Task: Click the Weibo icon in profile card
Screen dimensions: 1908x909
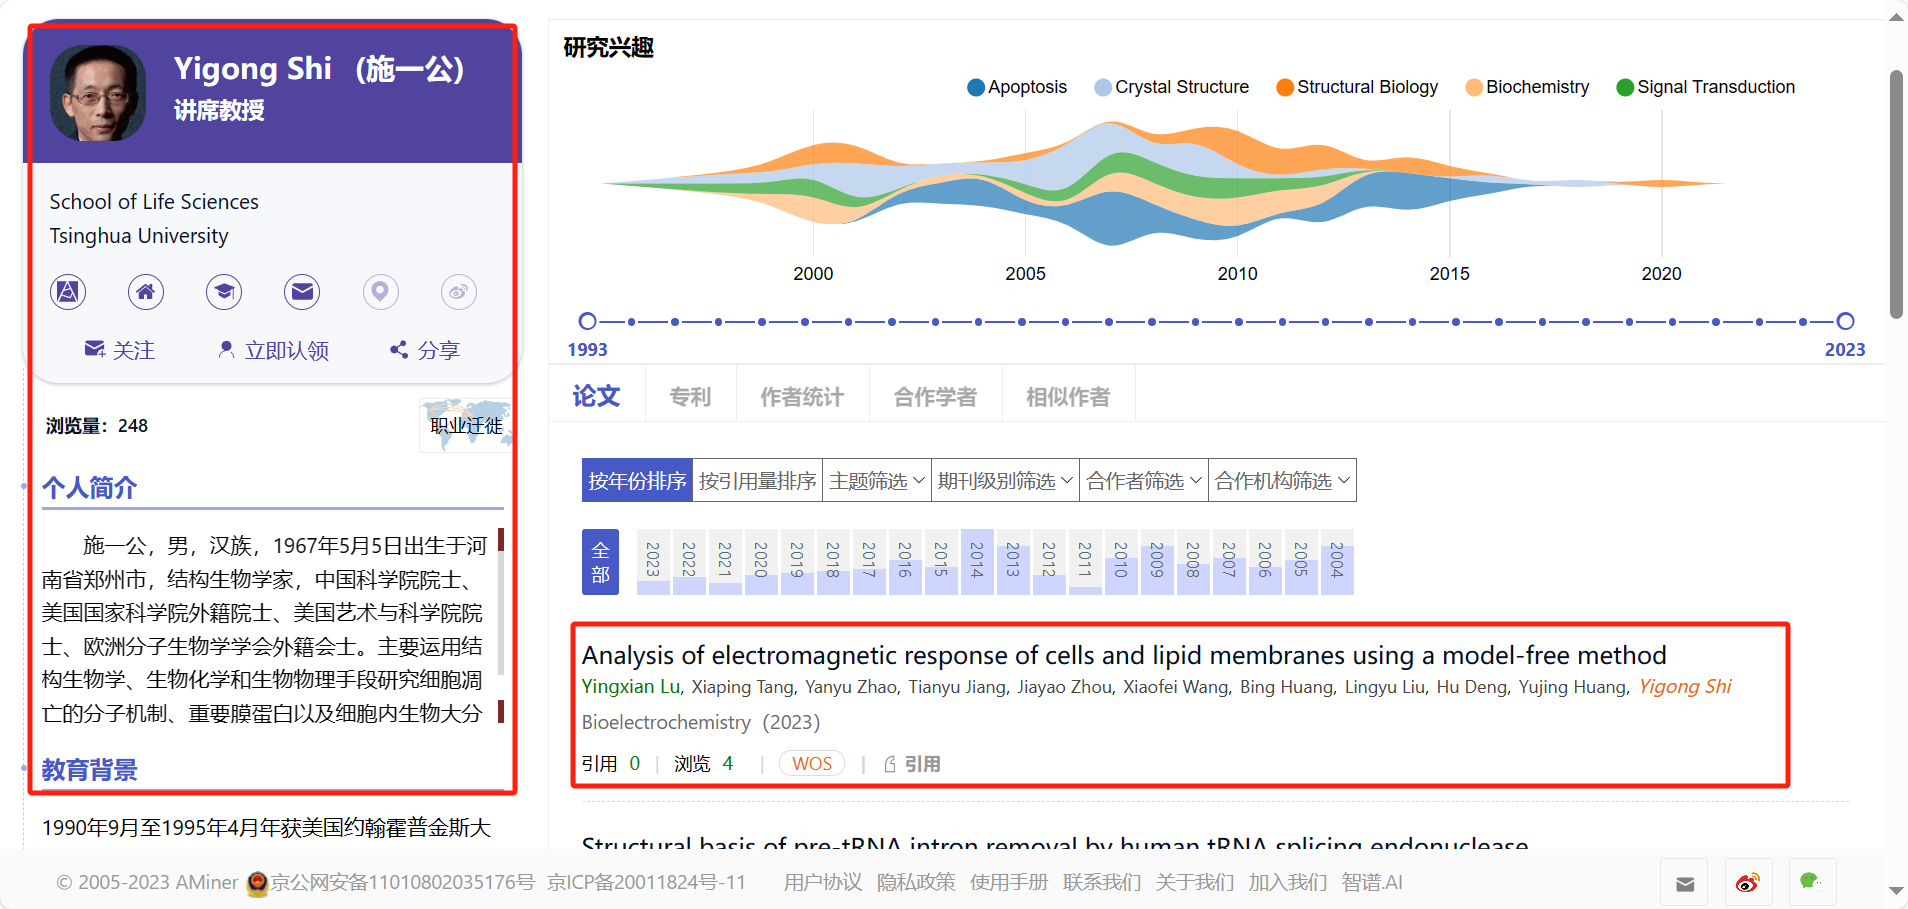Action: 458,292
